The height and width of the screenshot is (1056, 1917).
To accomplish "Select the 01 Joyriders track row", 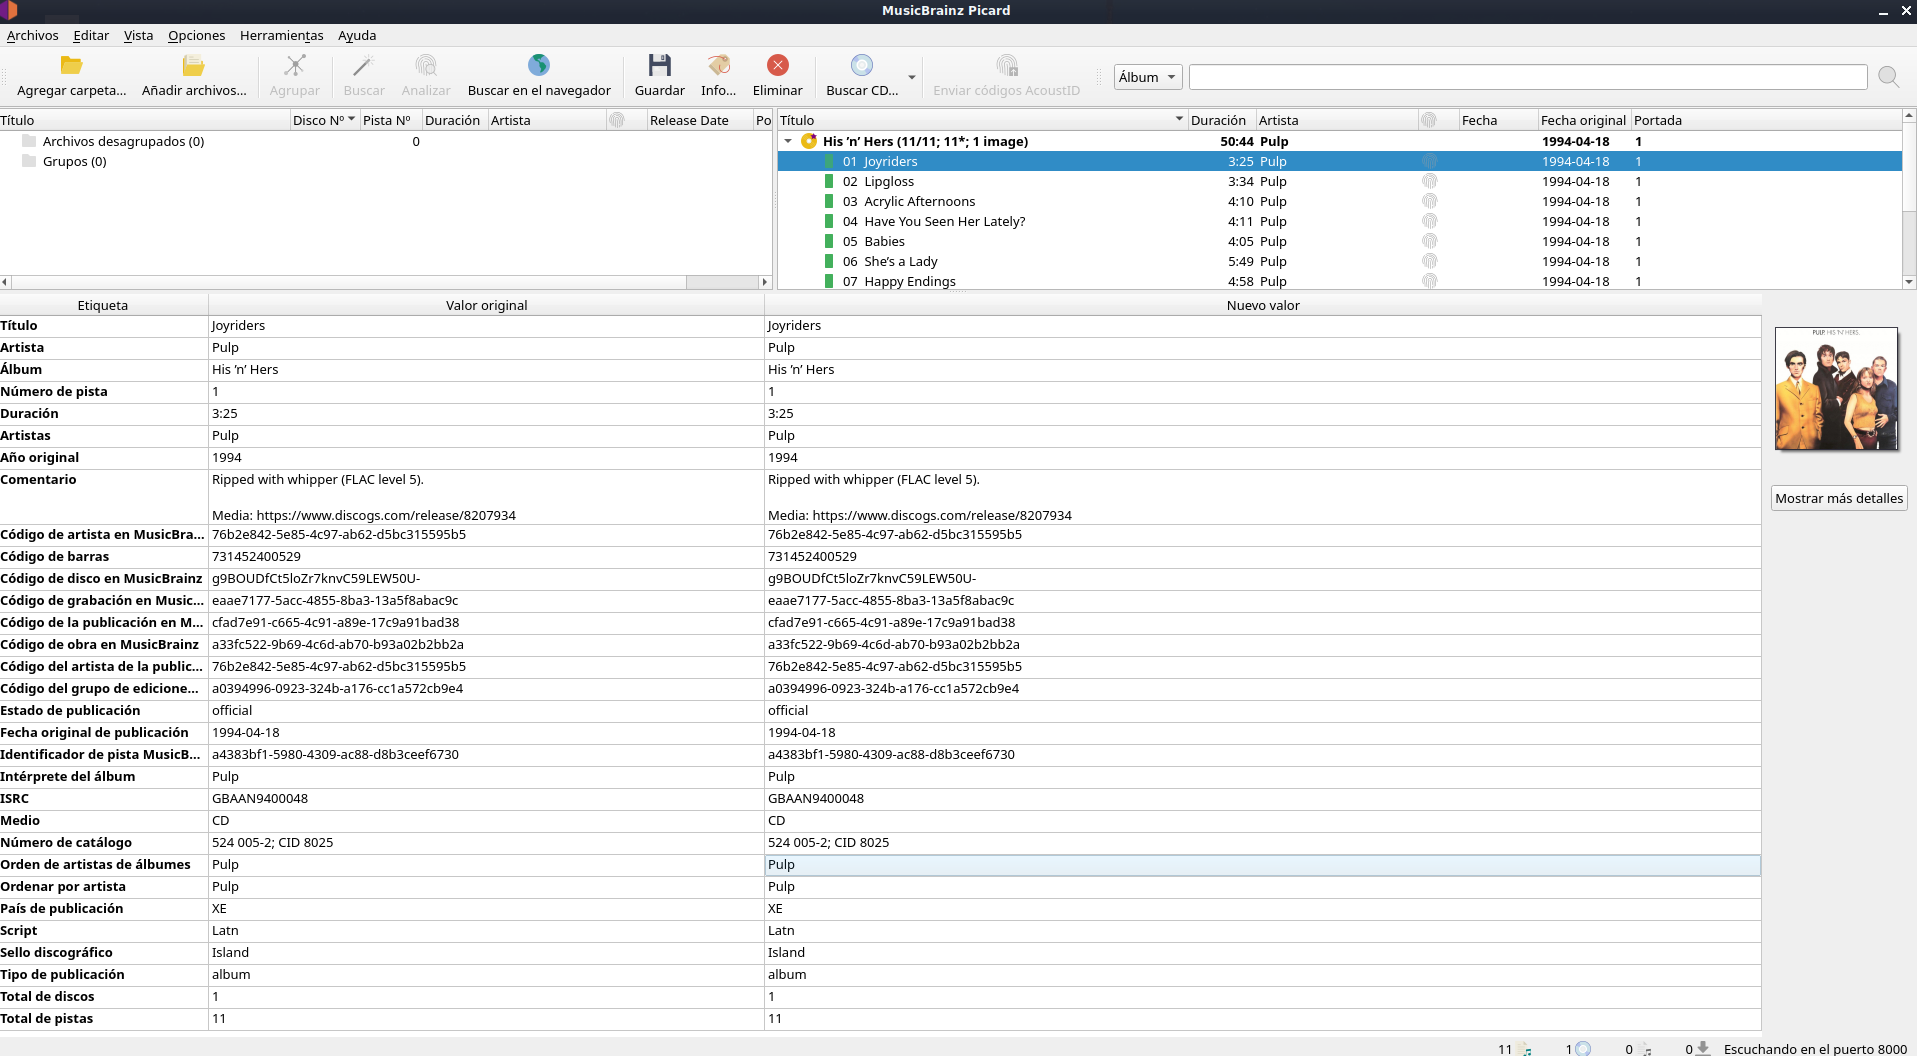I will [1340, 161].
